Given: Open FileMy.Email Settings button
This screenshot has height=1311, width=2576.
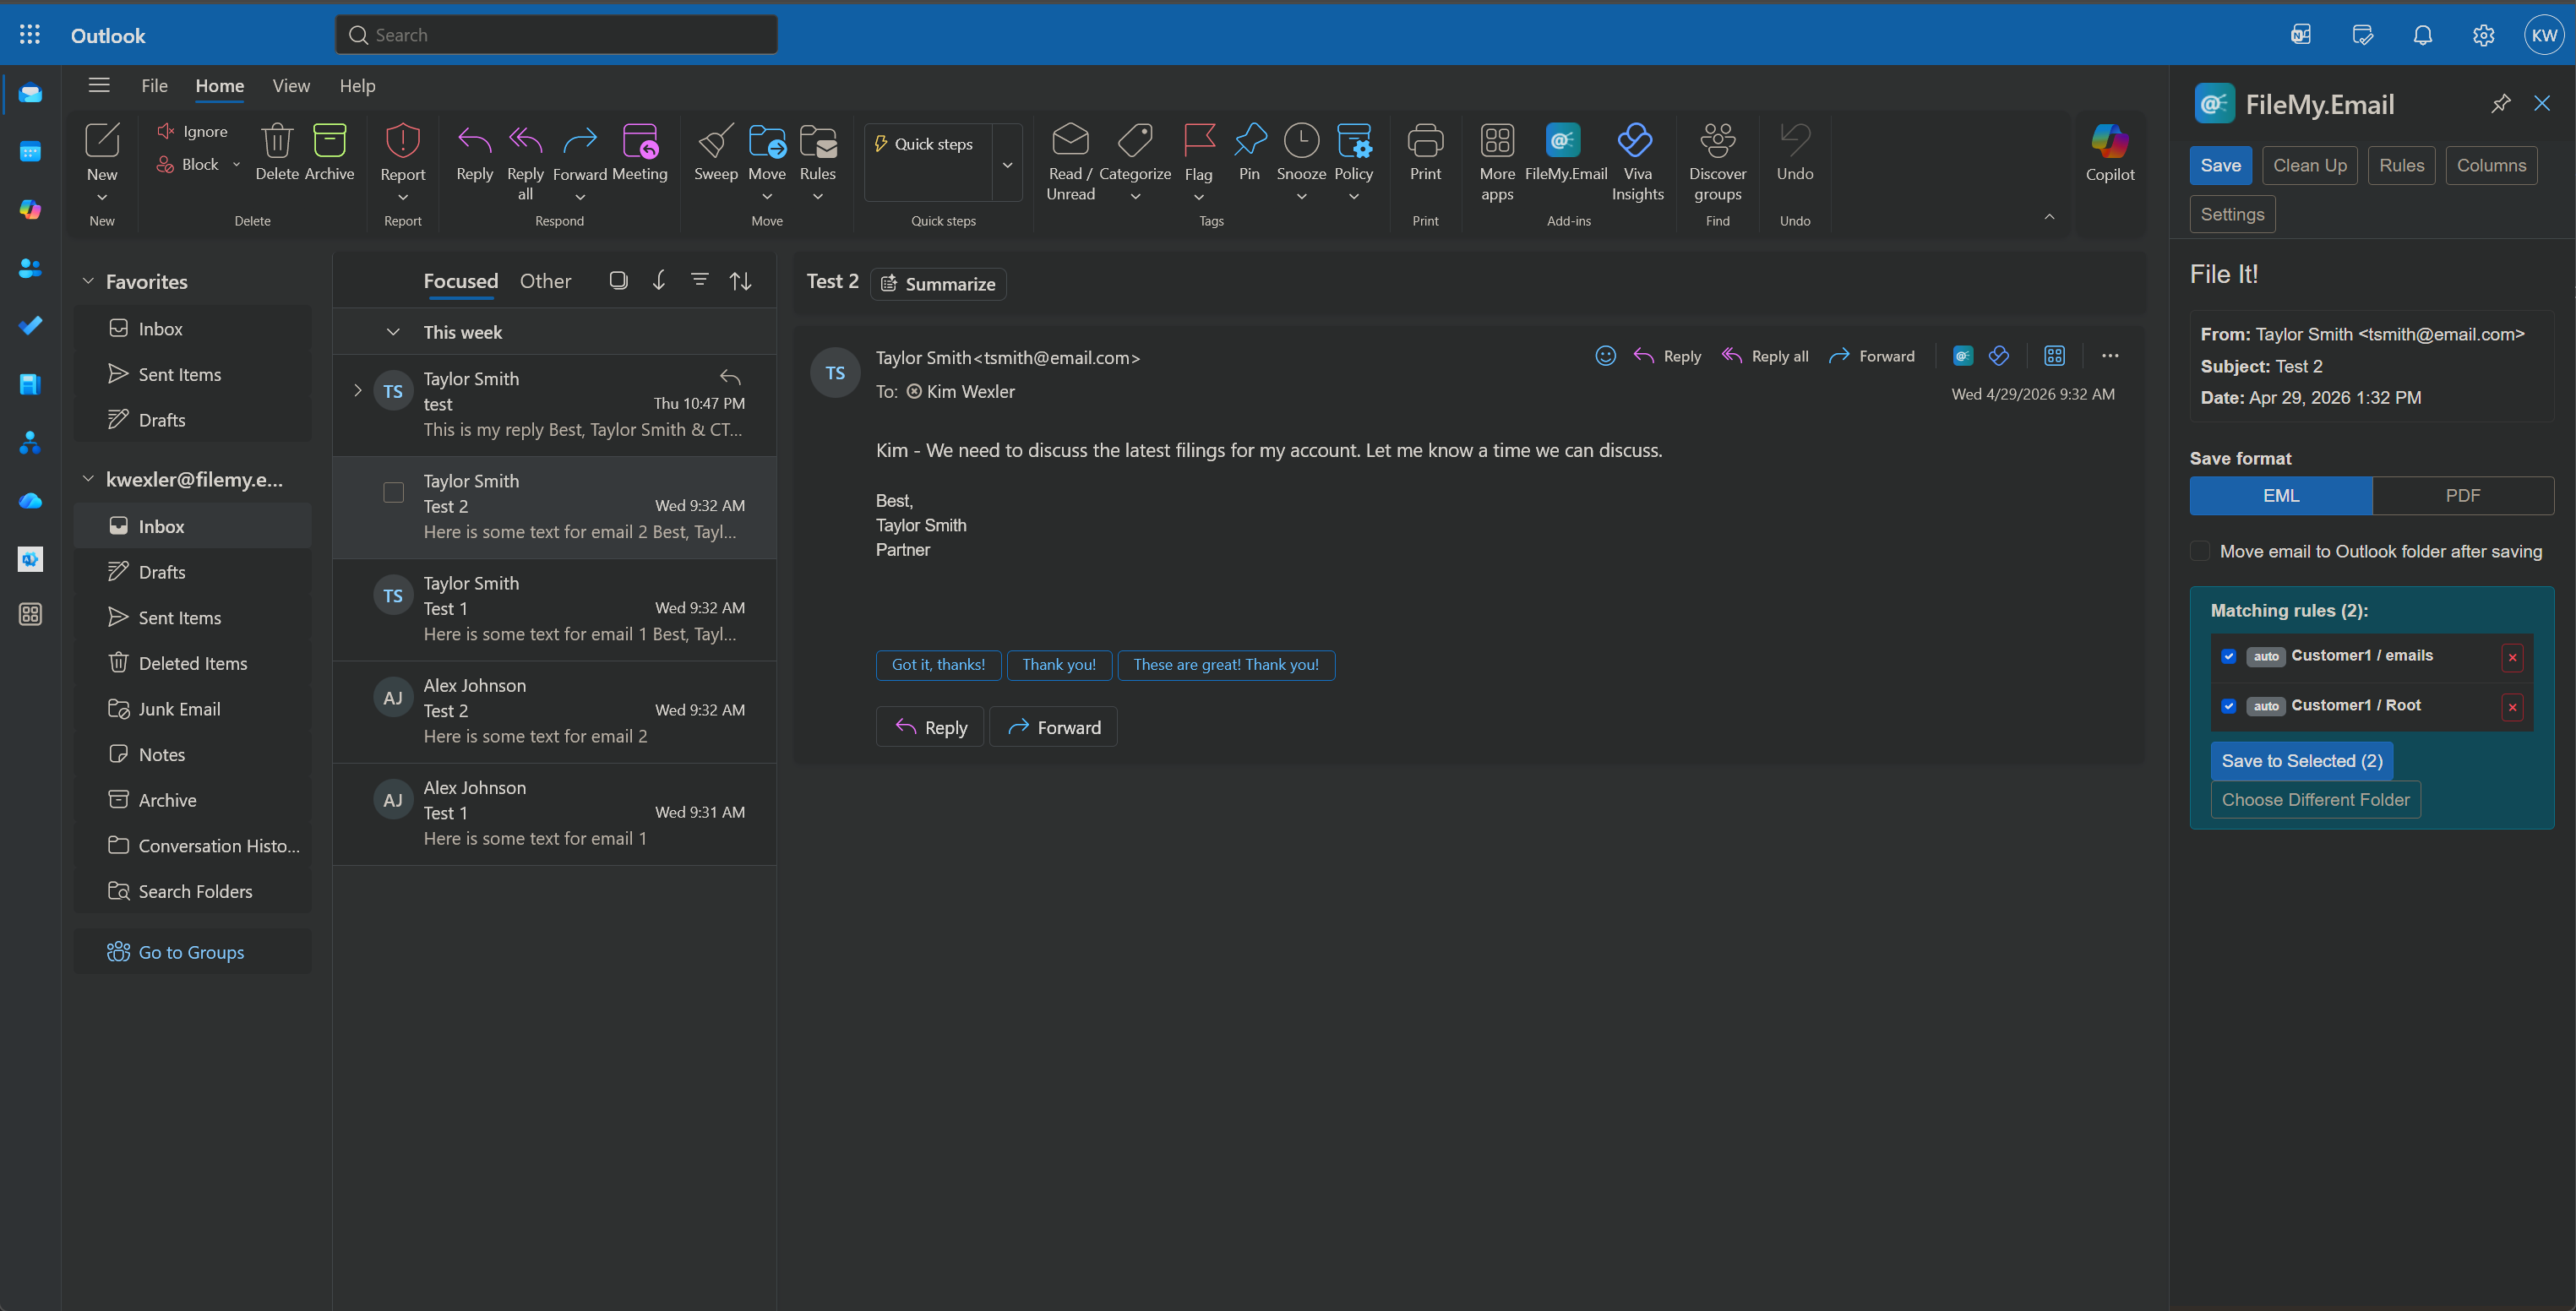Looking at the screenshot, I should click(x=2232, y=214).
